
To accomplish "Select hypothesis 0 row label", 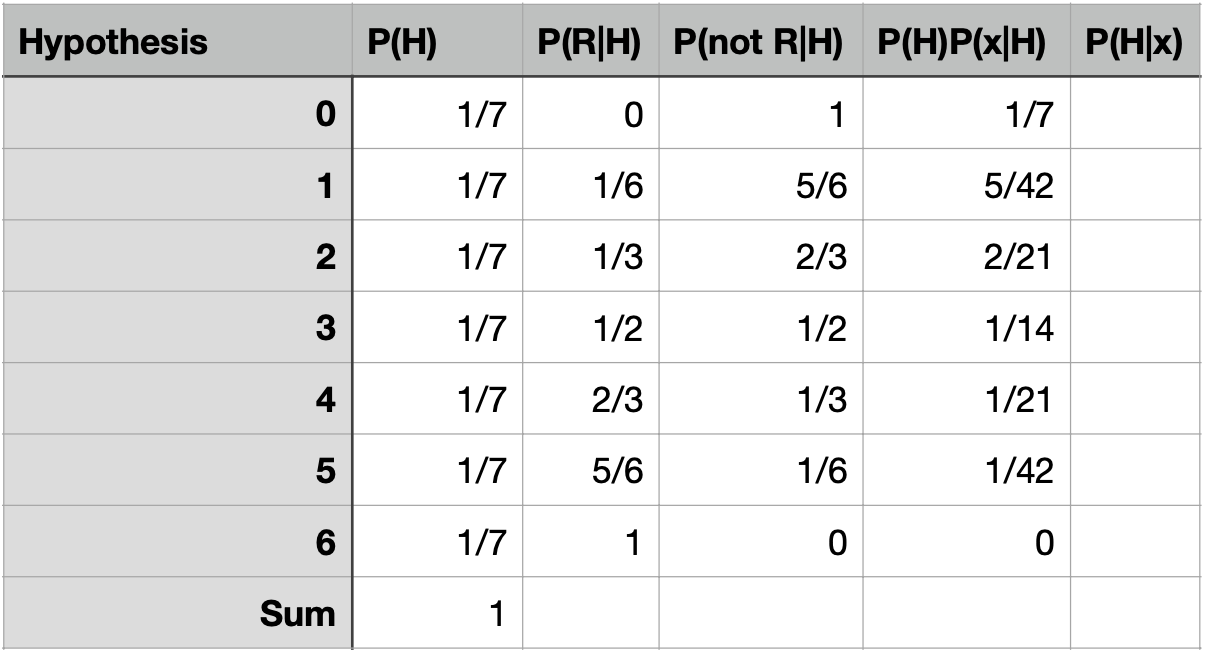I will (x=176, y=114).
